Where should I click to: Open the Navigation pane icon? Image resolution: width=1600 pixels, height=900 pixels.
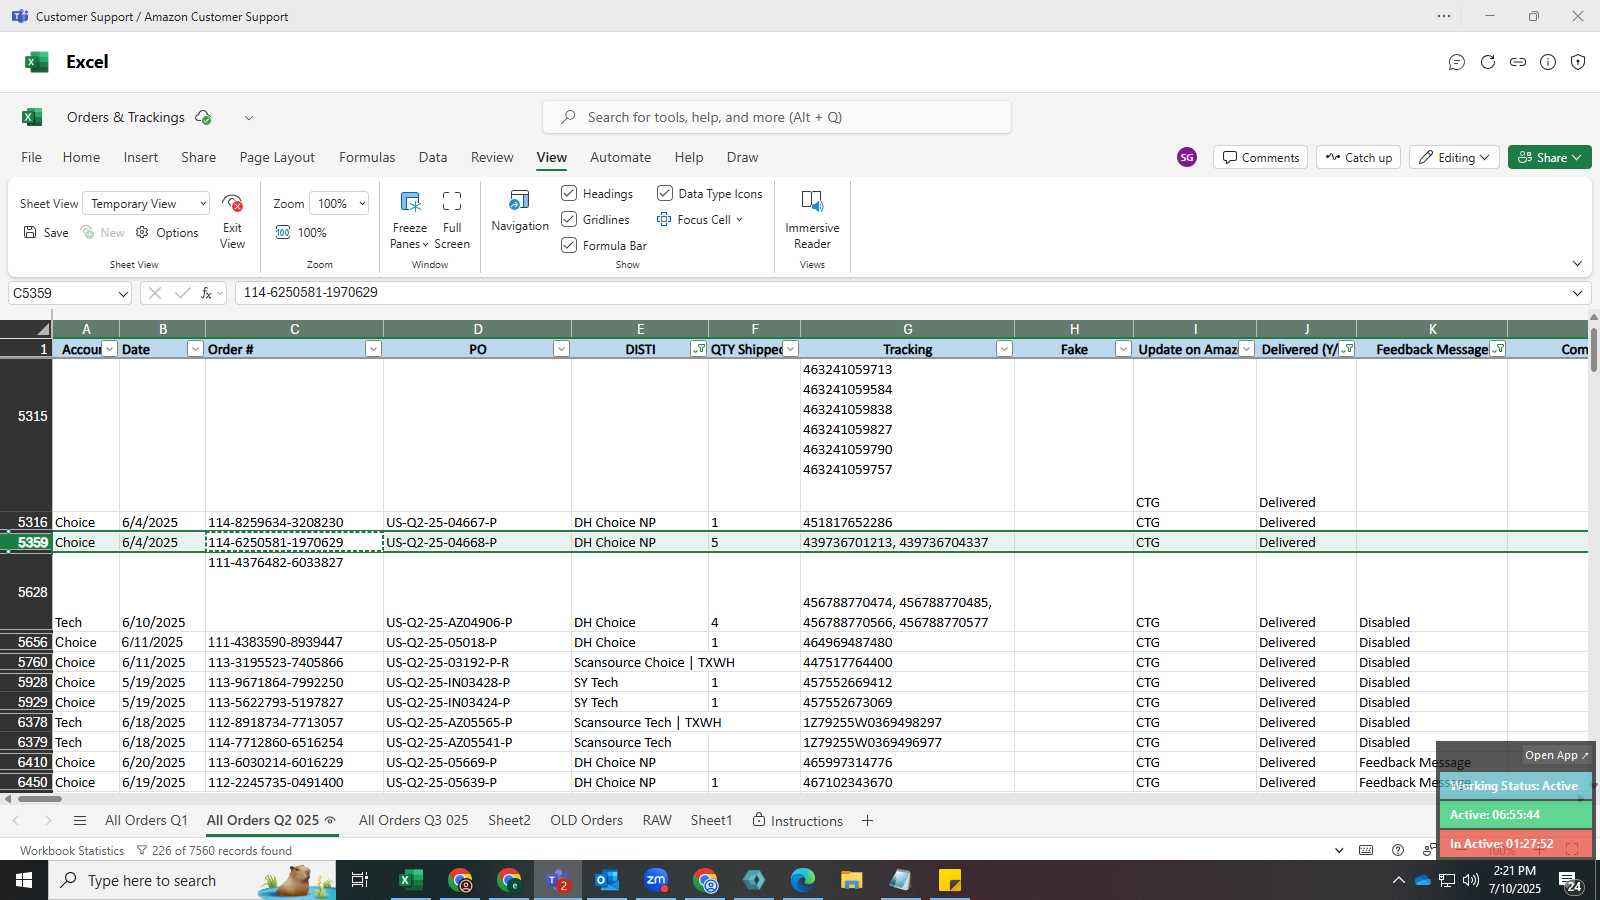(x=520, y=201)
